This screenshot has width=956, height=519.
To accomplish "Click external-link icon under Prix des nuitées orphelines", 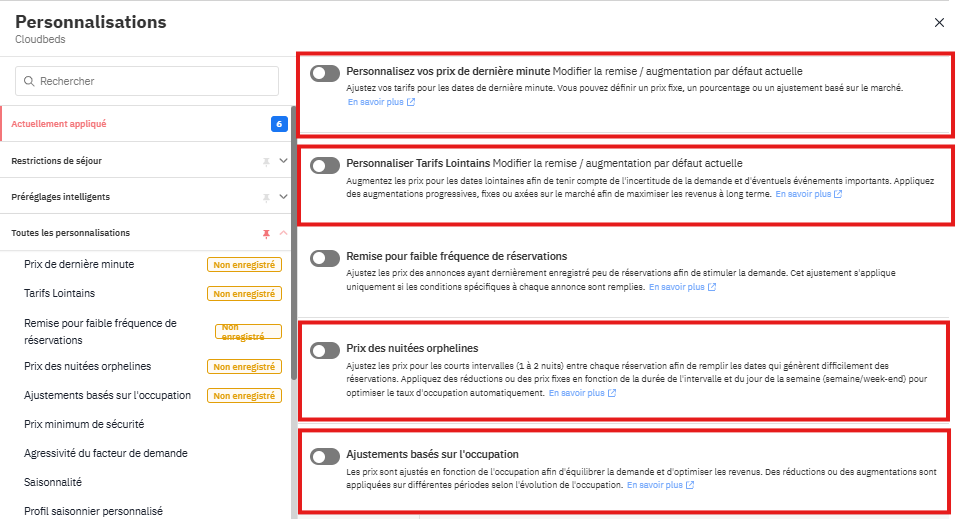I will [612, 393].
